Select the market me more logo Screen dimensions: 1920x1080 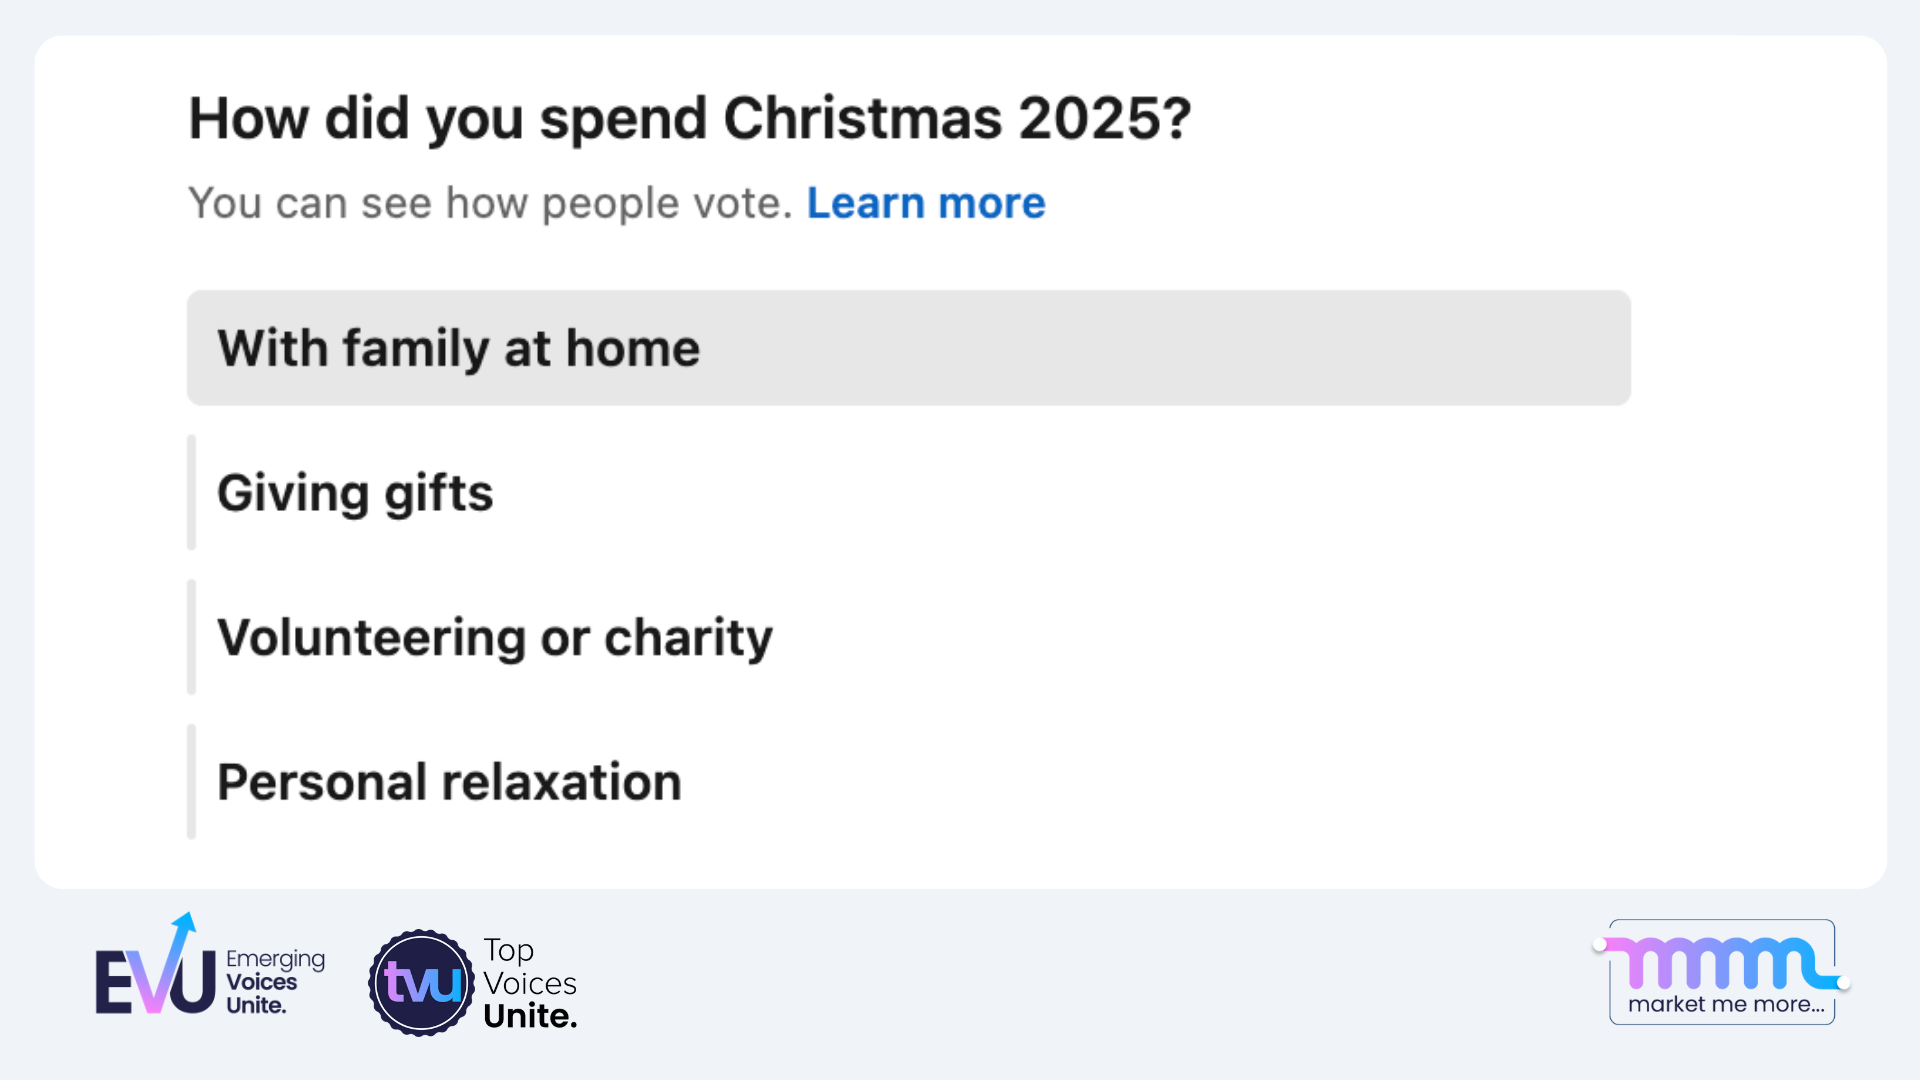[x=1721, y=972]
